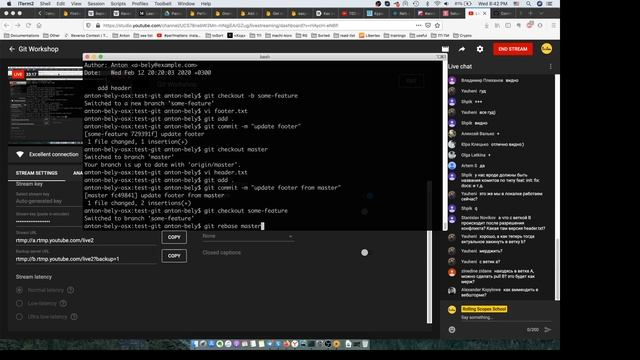Copy the rtmp://a.rtmp.youtube.com/live2 stream URL
The width and height of the screenshot is (640, 360).
point(174,237)
